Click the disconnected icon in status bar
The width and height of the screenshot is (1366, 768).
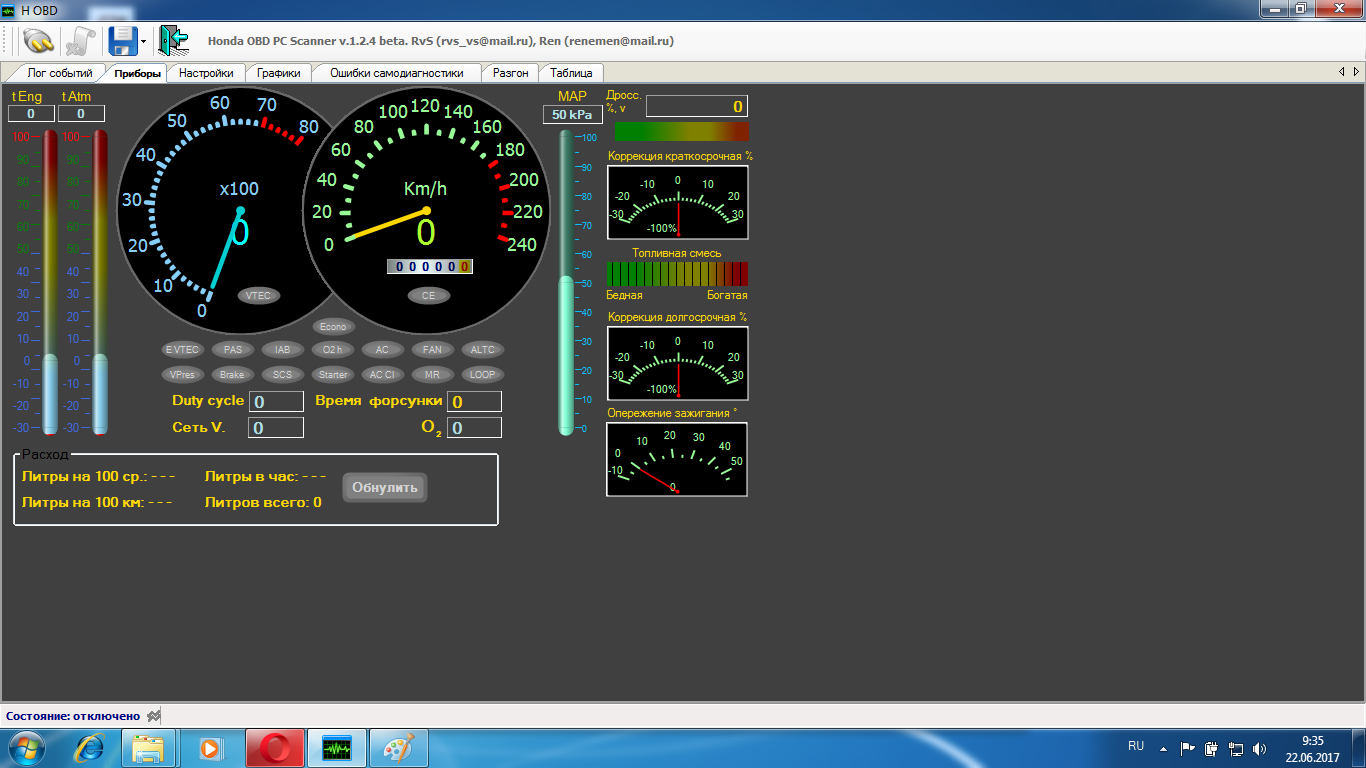[154, 716]
